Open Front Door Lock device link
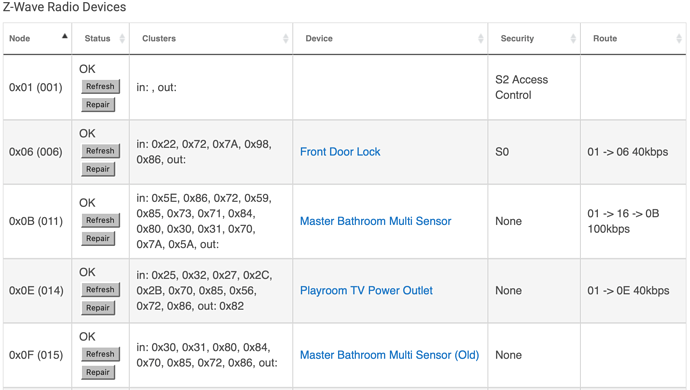 (x=340, y=152)
